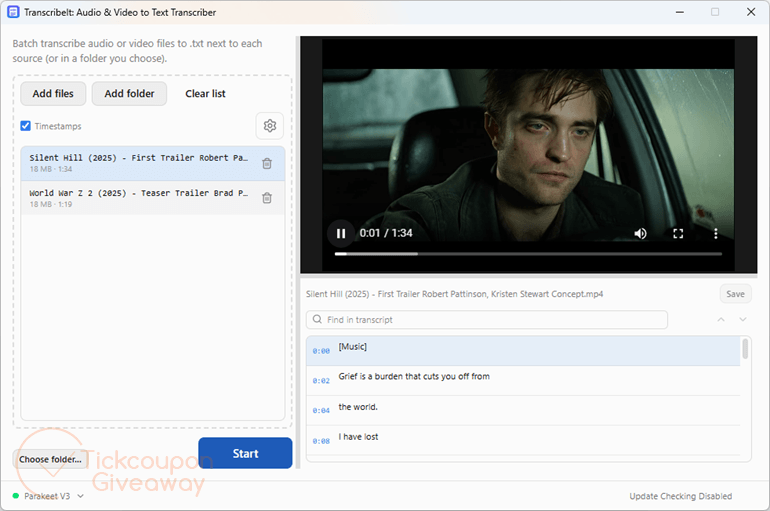Select the 'Grief is a burden' transcript line
The width and height of the screenshot is (770, 511).
point(523,381)
